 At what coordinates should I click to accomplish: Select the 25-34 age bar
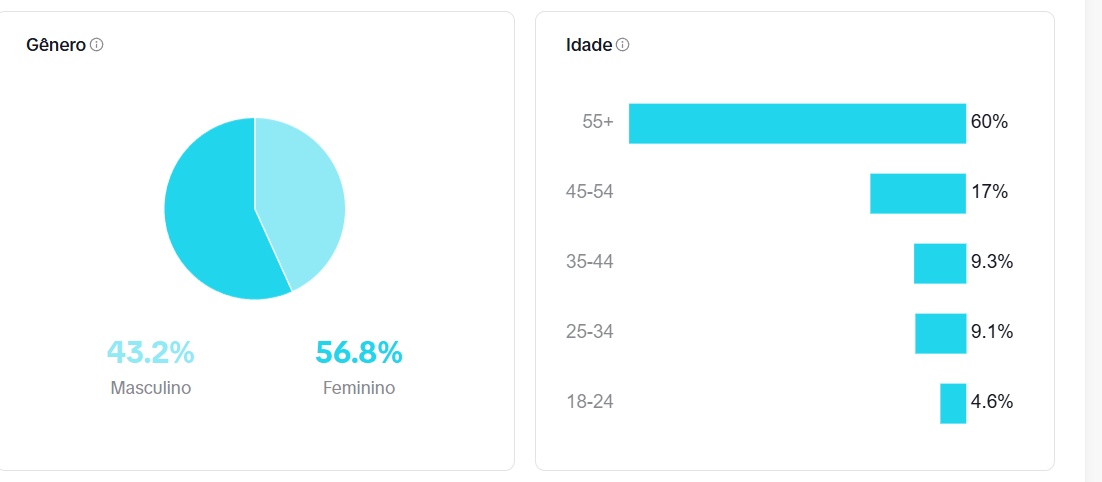pyautogui.click(x=940, y=333)
